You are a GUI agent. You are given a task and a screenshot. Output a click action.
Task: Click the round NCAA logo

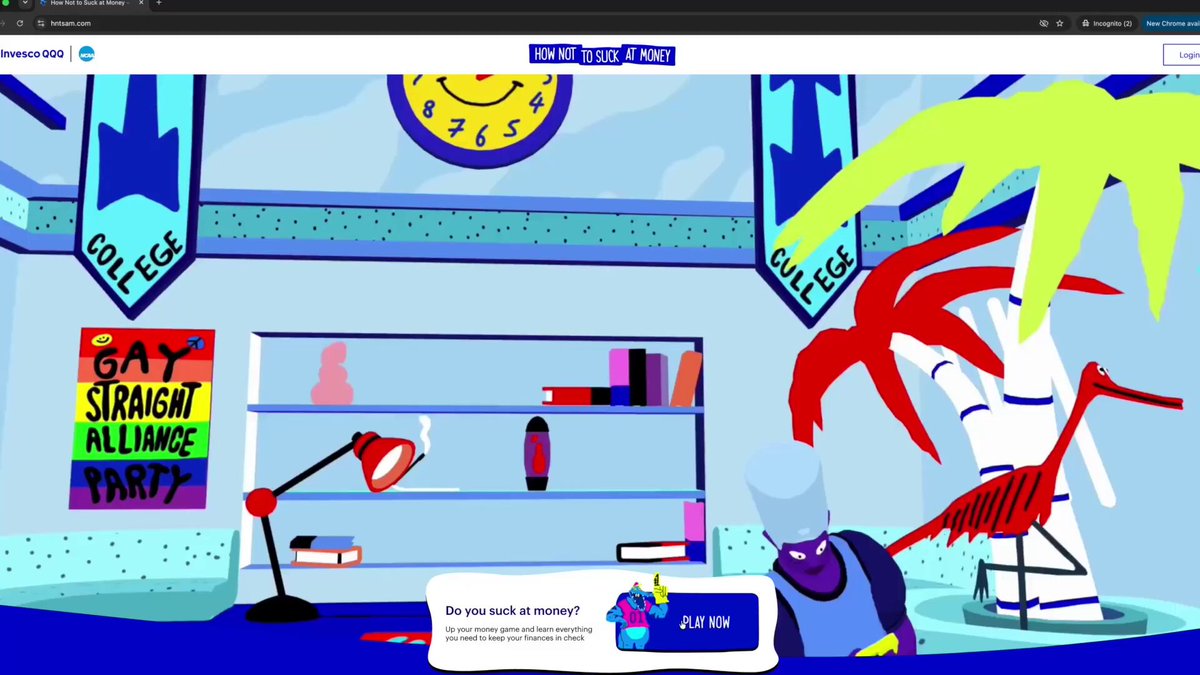pyautogui.click(x=87, y=54)
